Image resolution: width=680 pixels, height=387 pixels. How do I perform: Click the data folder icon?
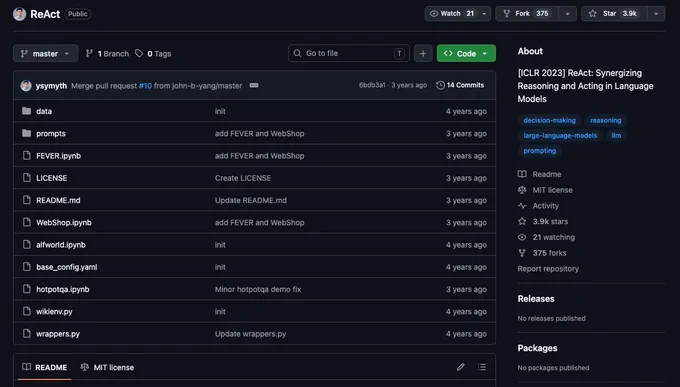click(26, 111)
